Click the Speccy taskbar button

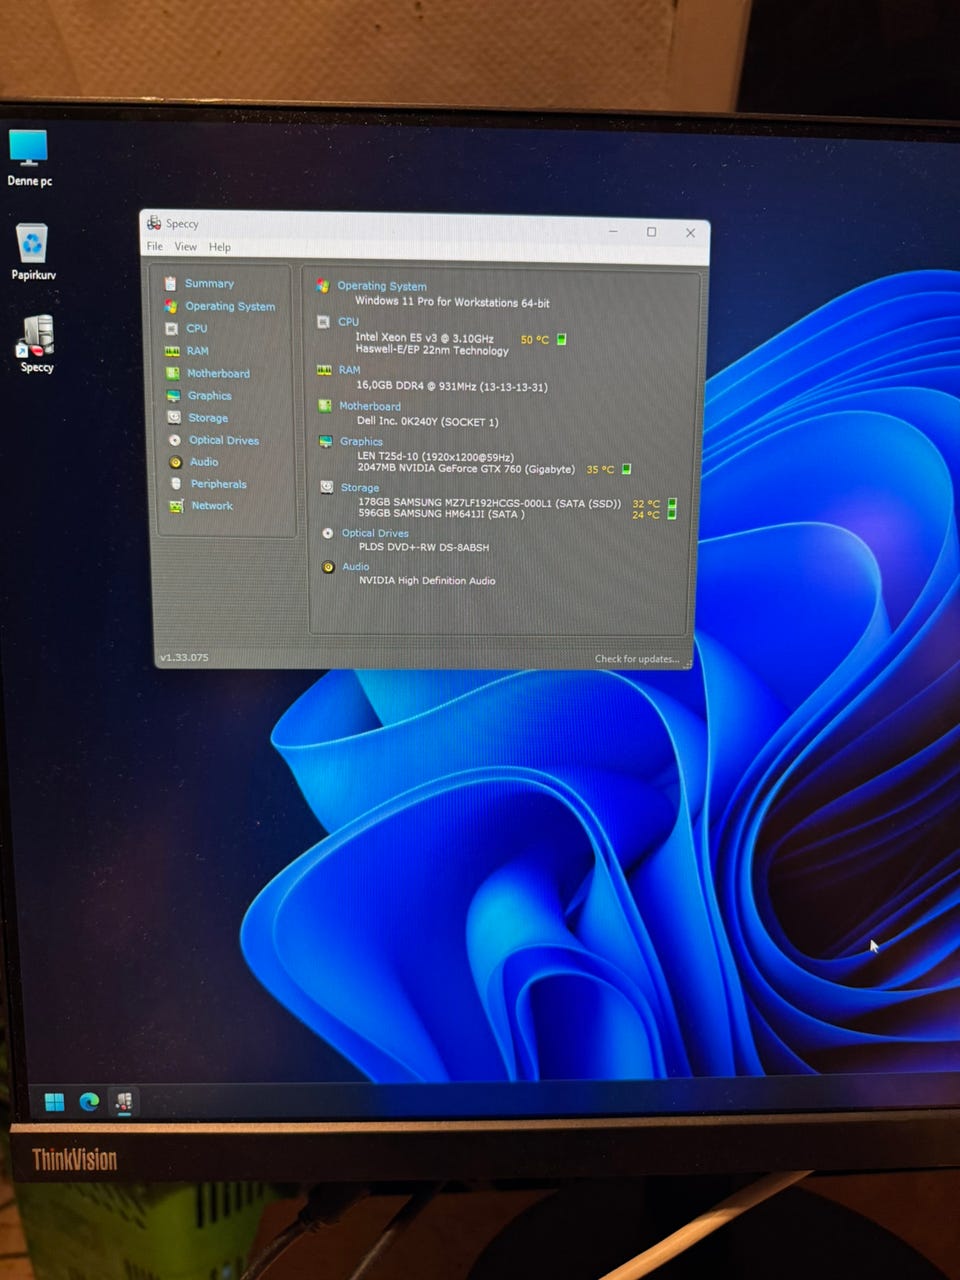[x=124, y=1102]
